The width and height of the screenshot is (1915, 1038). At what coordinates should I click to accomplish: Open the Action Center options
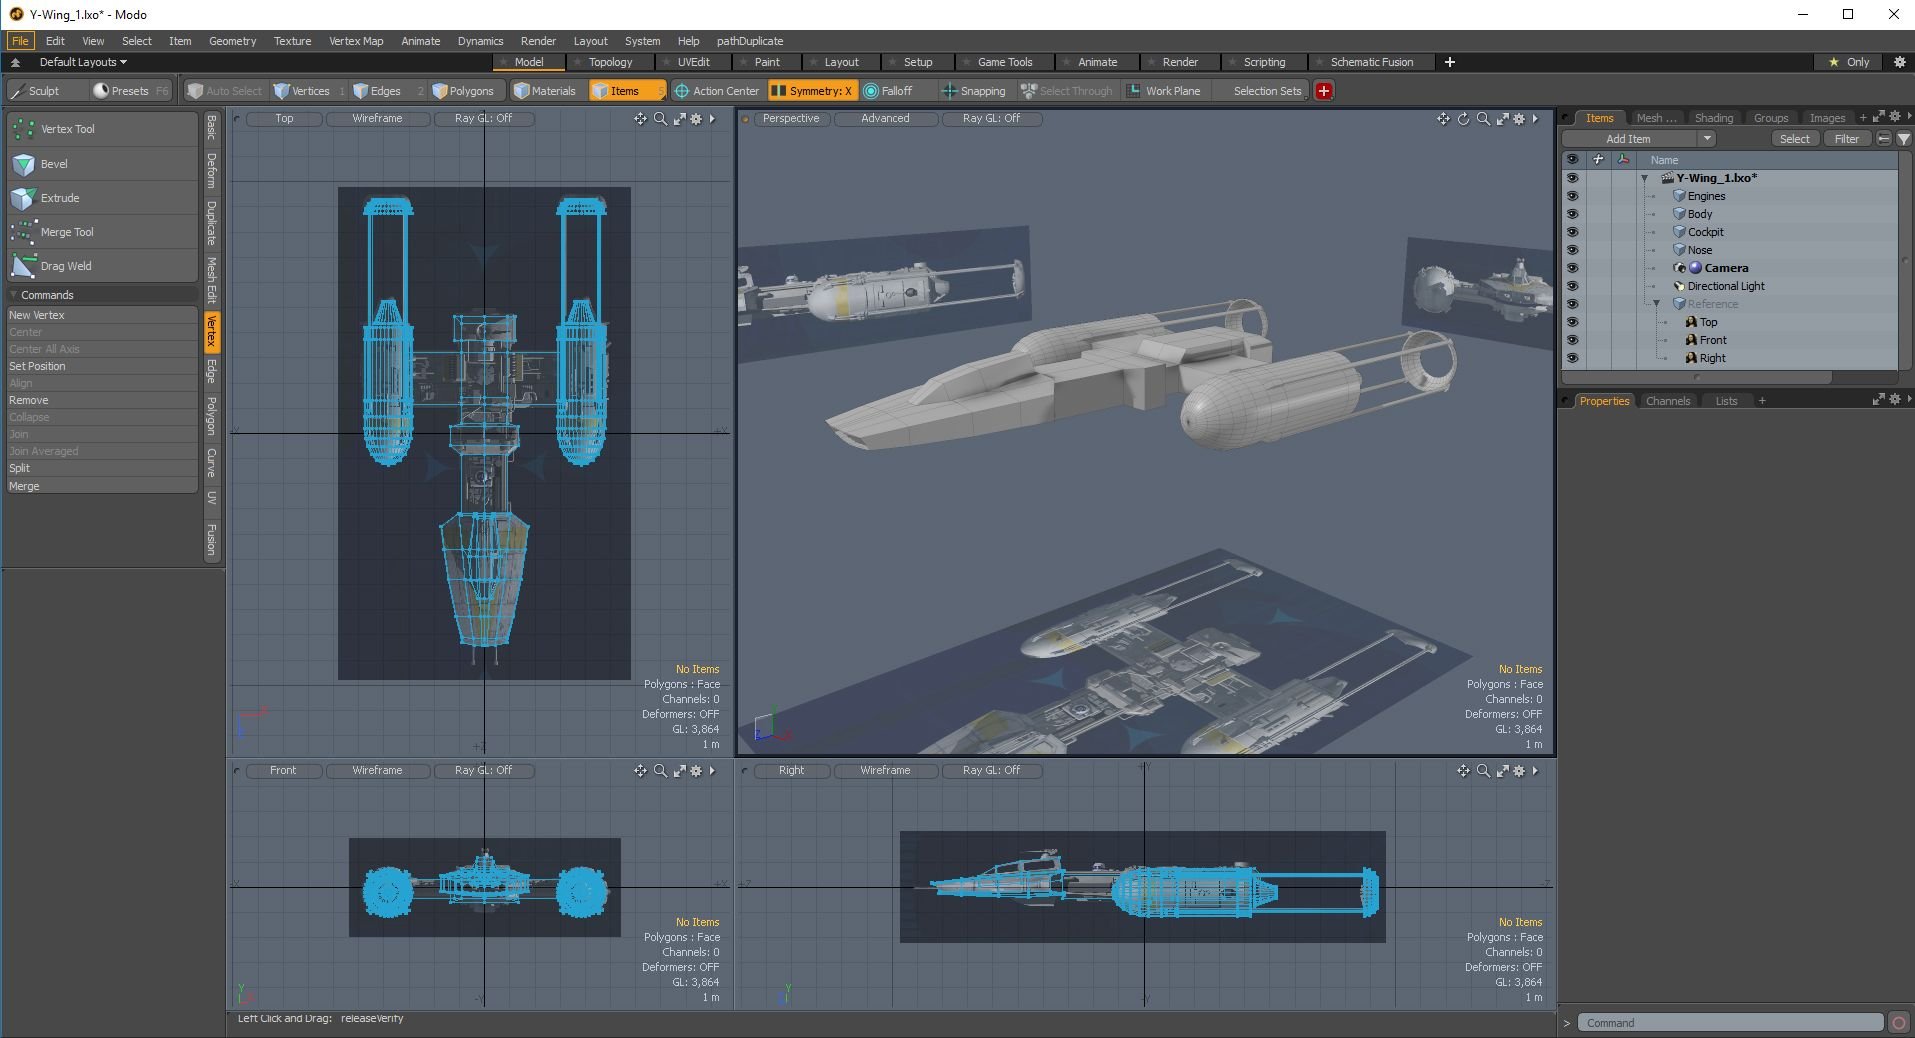coord(715,91)
